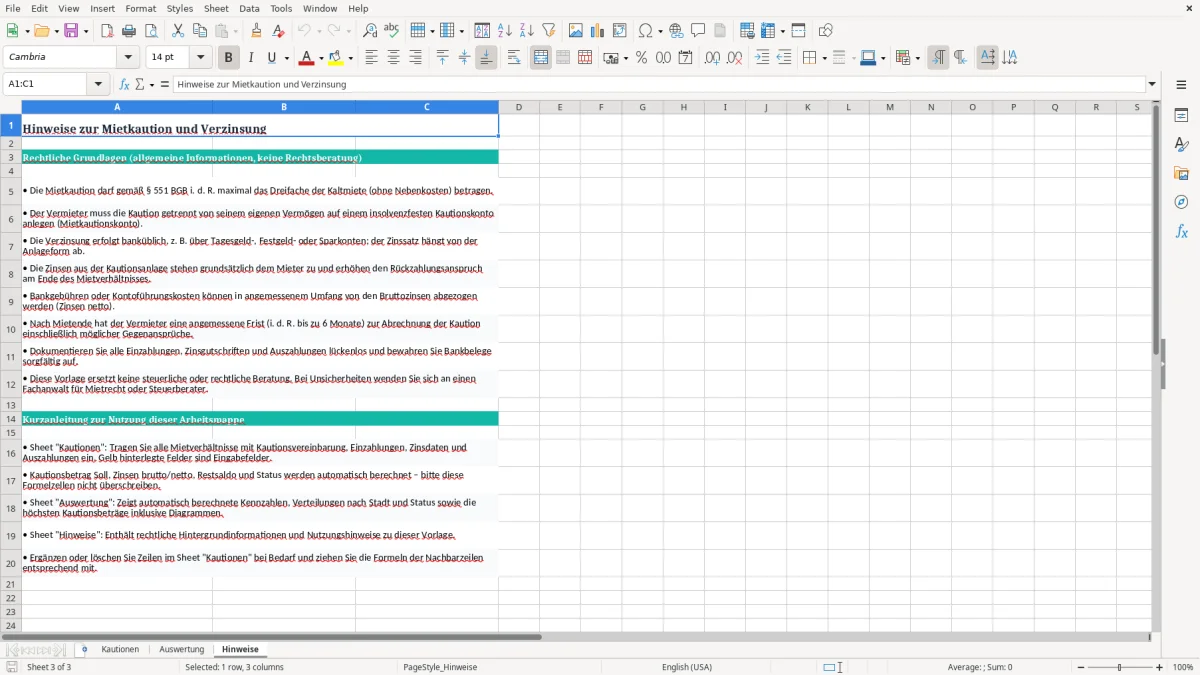Export directly as PDF
Screen dimensions: 1200x675
pyautogui.click(x=107, y=31)
